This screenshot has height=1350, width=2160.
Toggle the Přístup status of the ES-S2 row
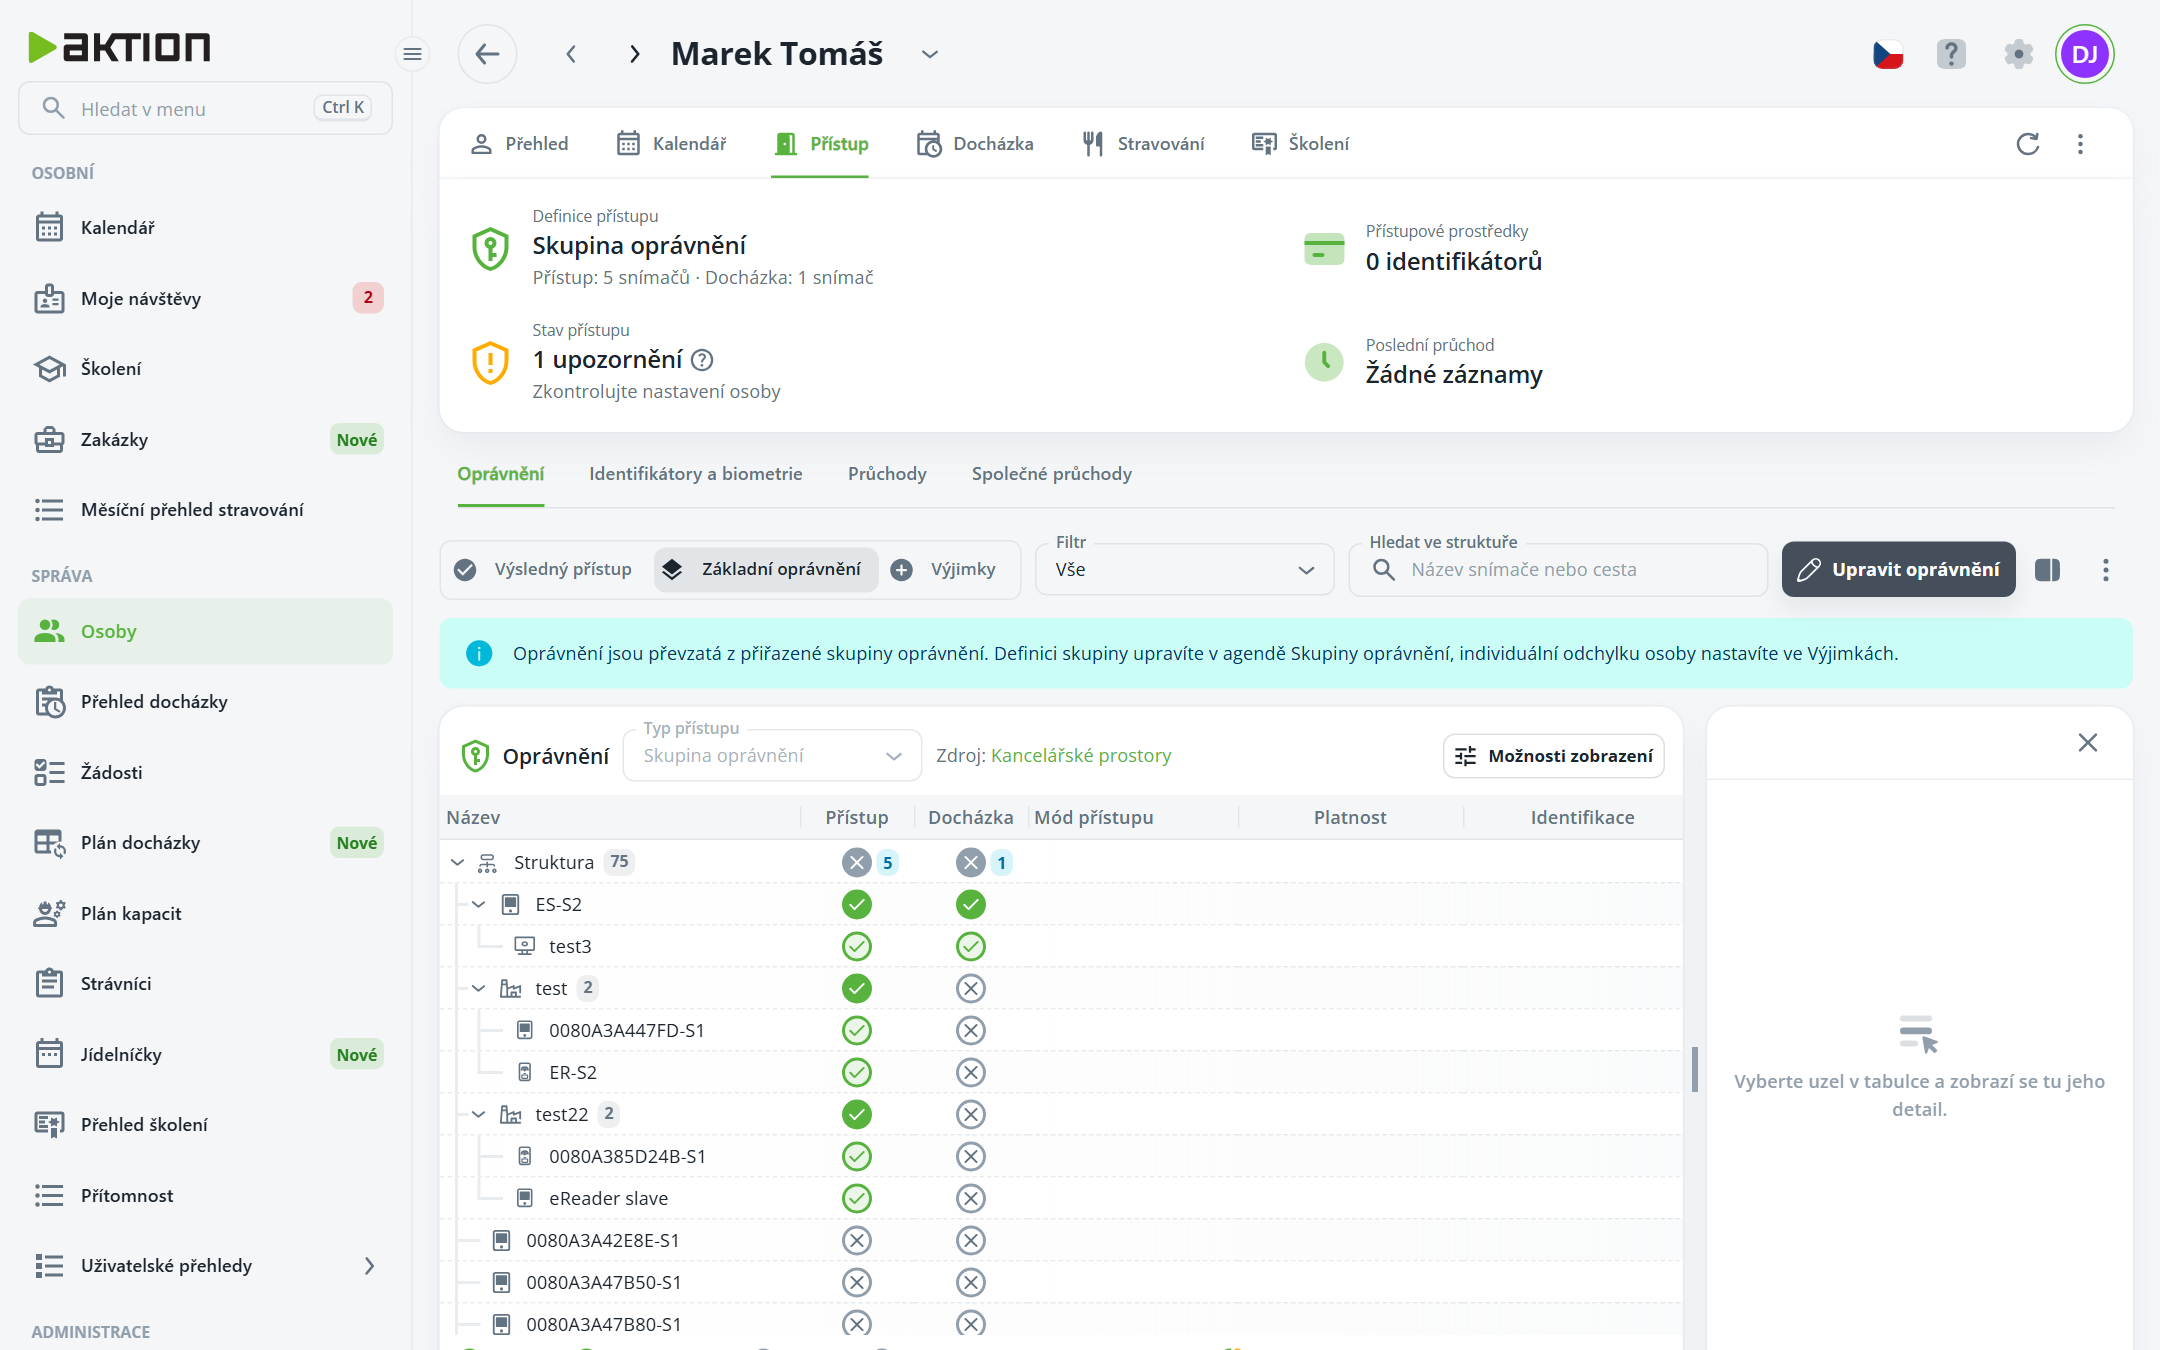(856, 905)
